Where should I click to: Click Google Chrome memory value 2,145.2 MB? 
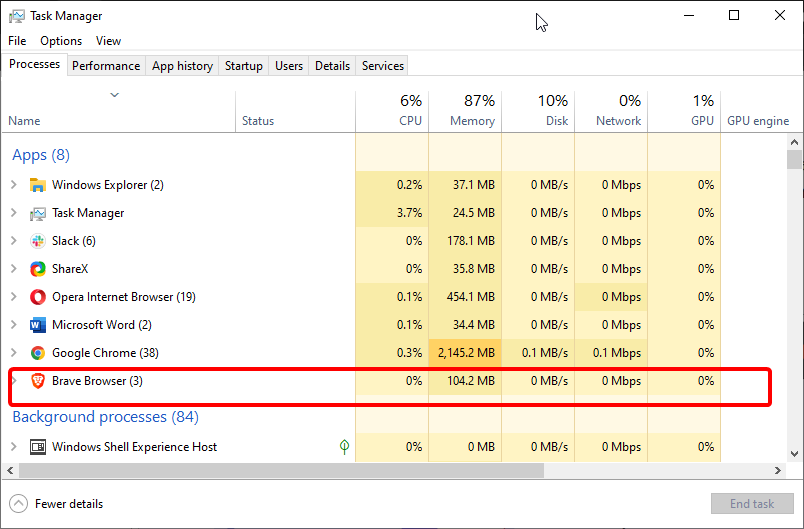pos(466,353)
